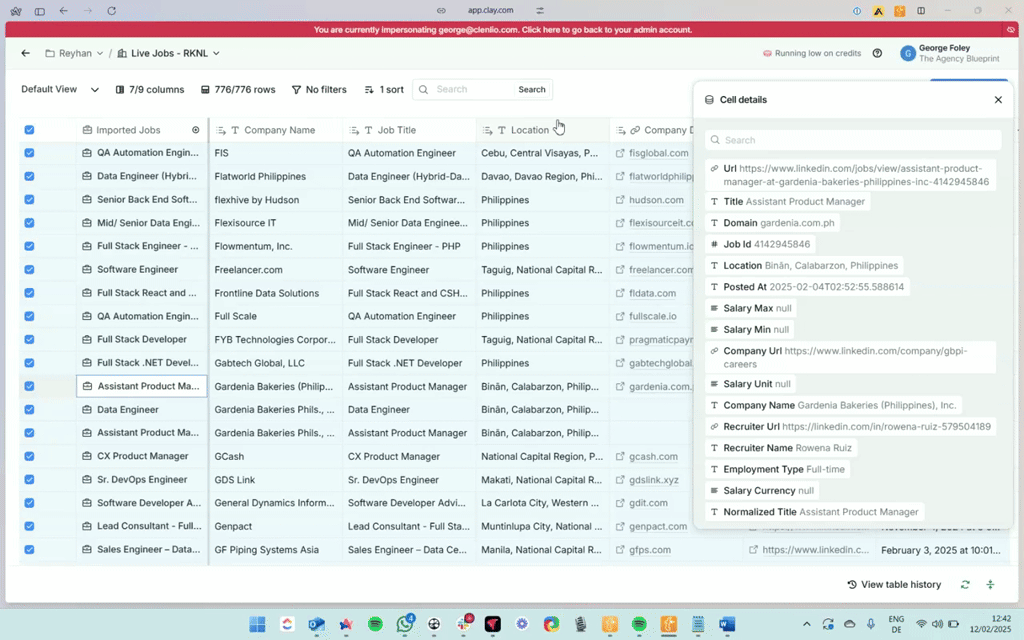Click the back arrow next to Reyhan
Screen dimensions: 1024x640
point(26,53)
